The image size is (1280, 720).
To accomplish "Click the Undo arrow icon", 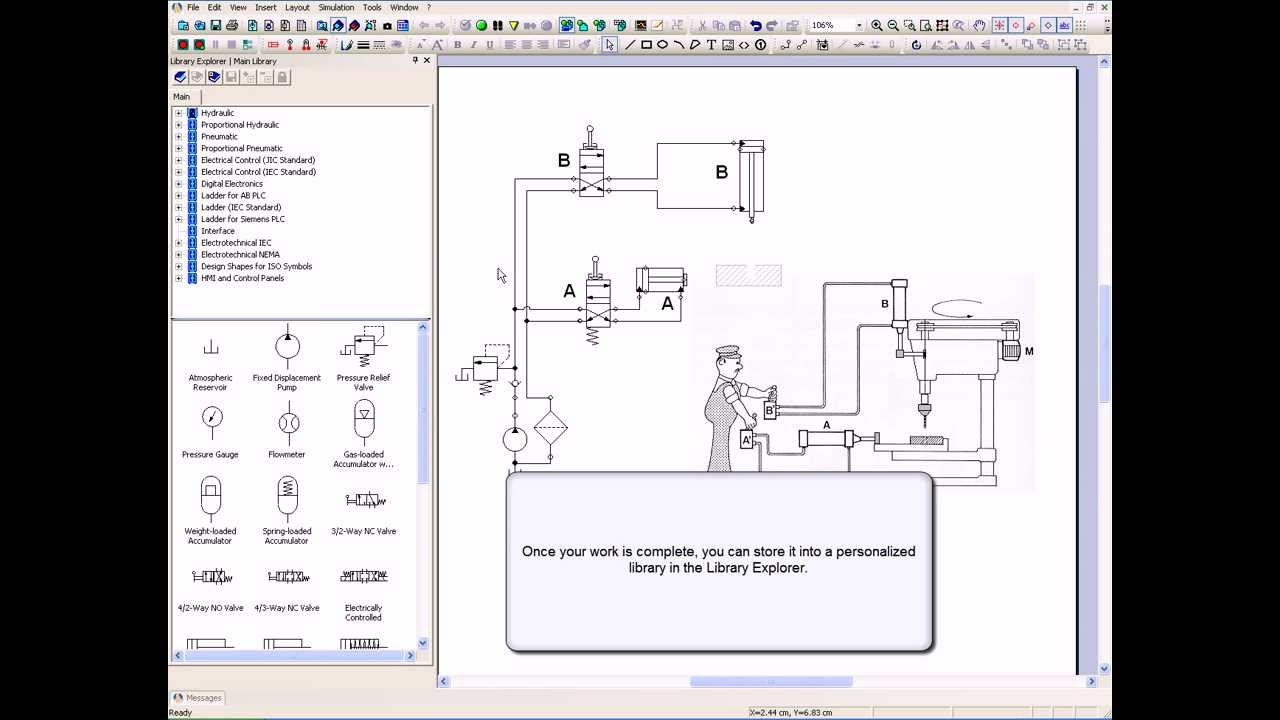I will click(755, 25).
